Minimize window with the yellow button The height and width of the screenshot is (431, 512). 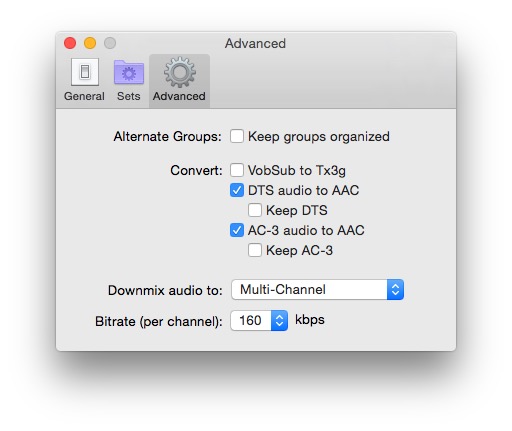(x=90, y=43)
